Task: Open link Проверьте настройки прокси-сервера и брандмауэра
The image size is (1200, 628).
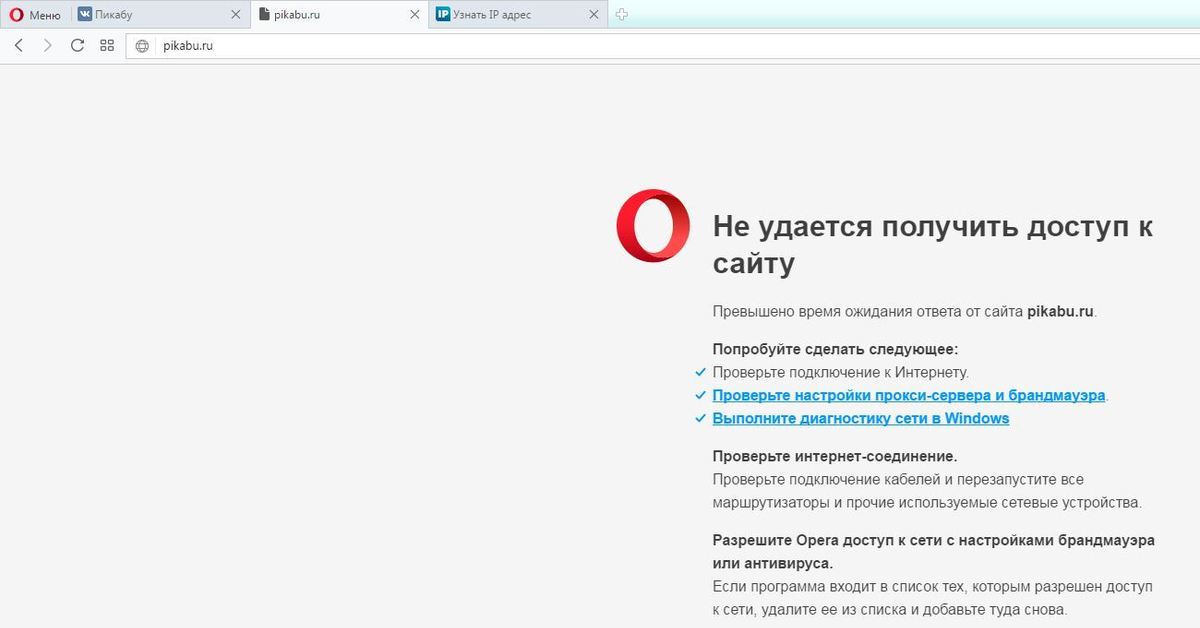Action: click(x=908, y=395)
